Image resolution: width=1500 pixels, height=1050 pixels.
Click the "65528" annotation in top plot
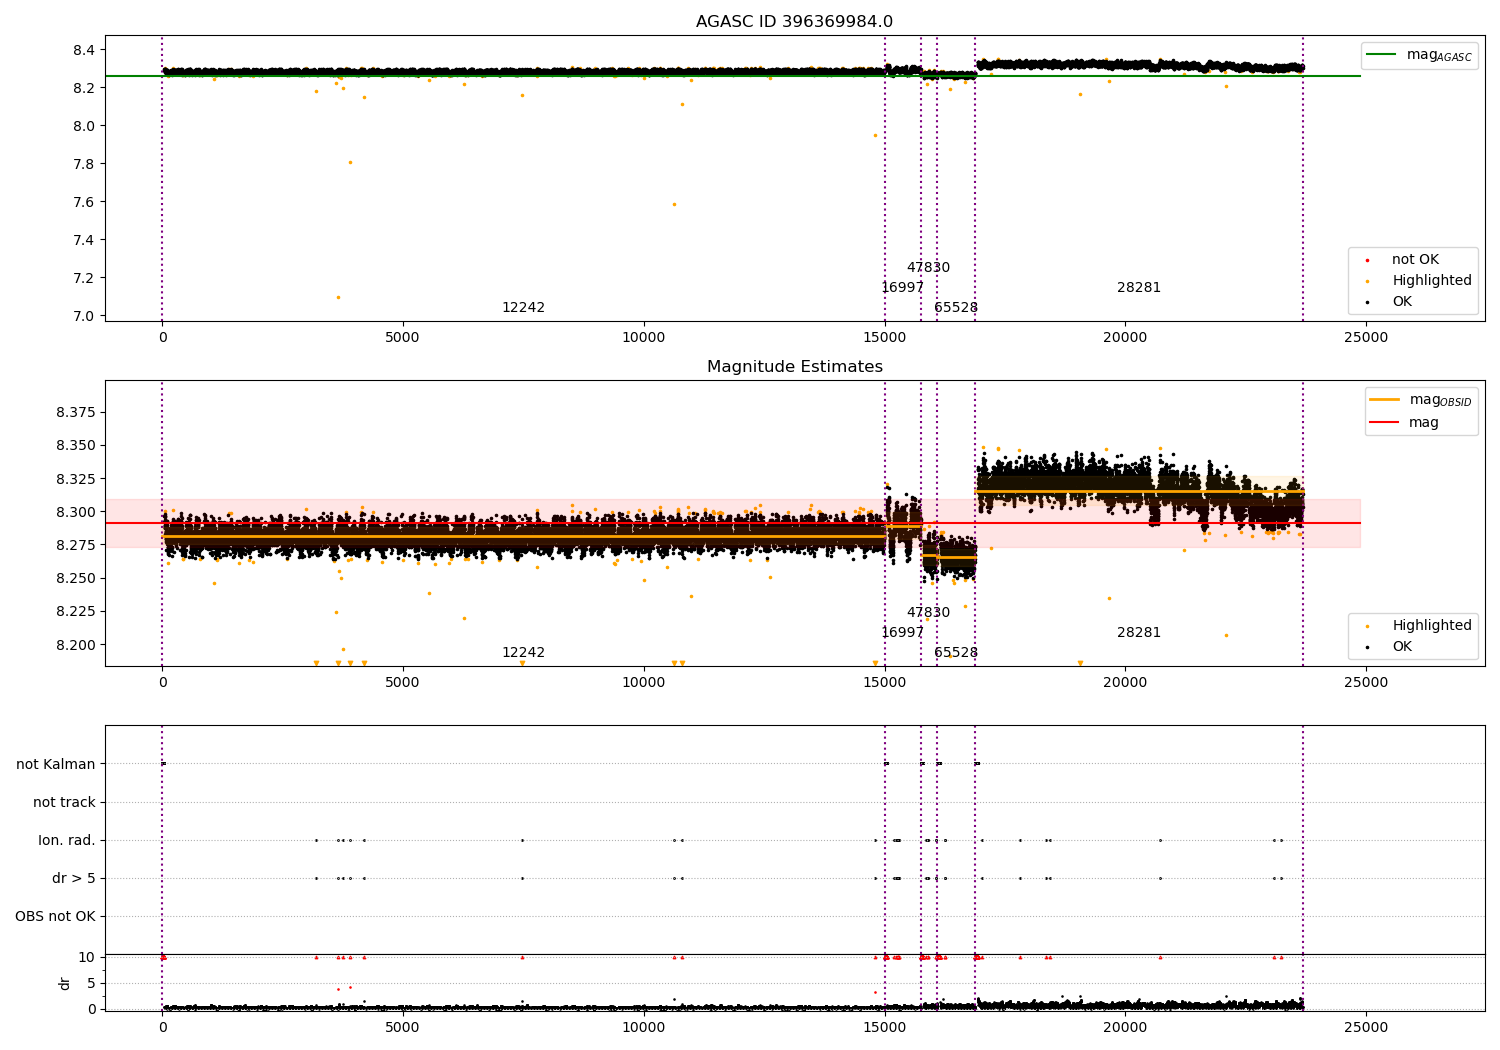(956, 308)
